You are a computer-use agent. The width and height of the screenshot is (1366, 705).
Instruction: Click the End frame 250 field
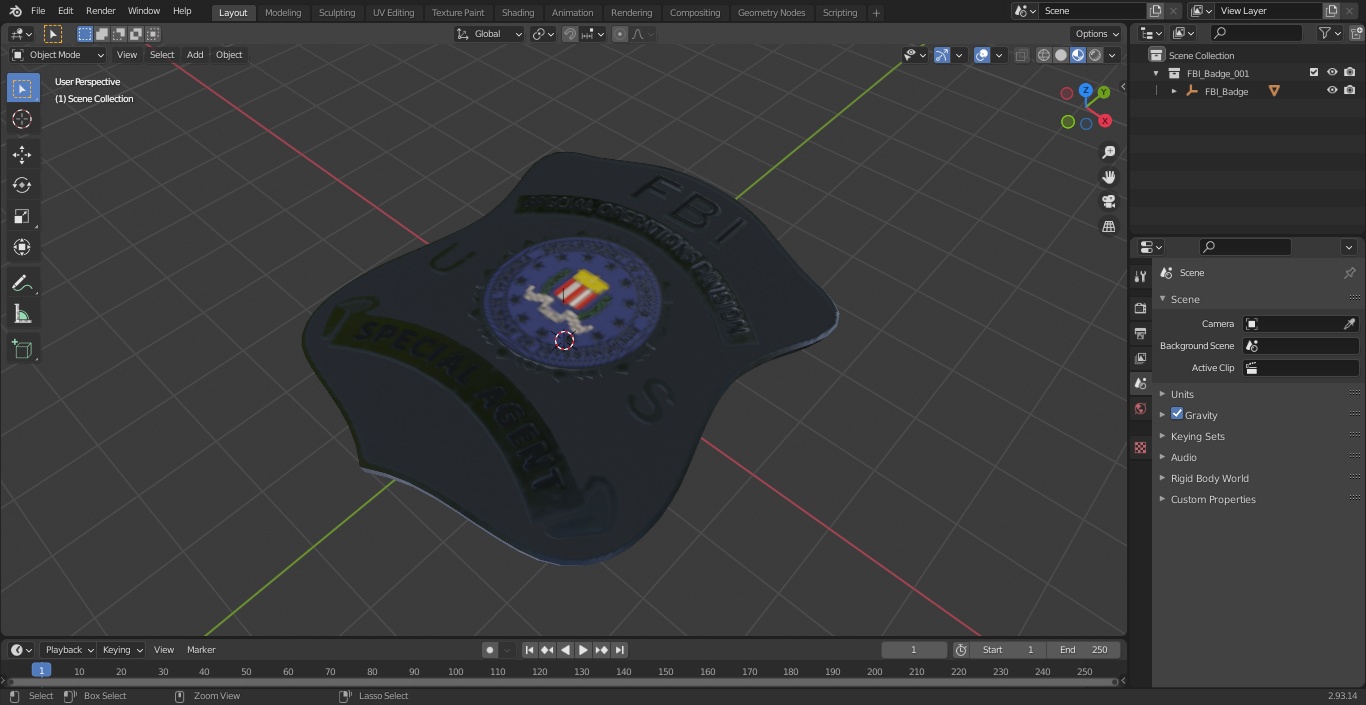[x=1084, y=650]
